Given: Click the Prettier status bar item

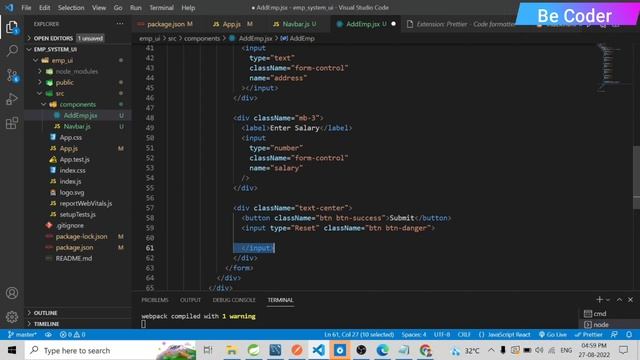Looking at the screenshot, I should 589,335.
